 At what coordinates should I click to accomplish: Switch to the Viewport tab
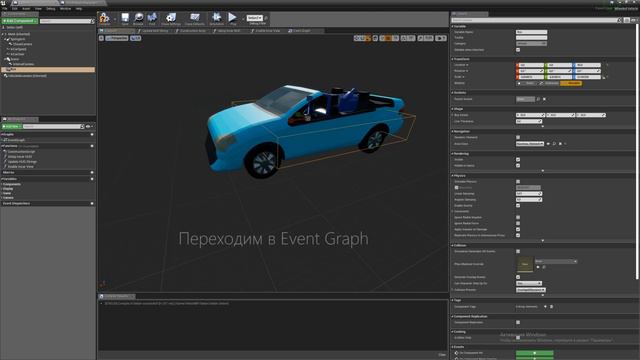pyautogui.click(x=116, y=31)
